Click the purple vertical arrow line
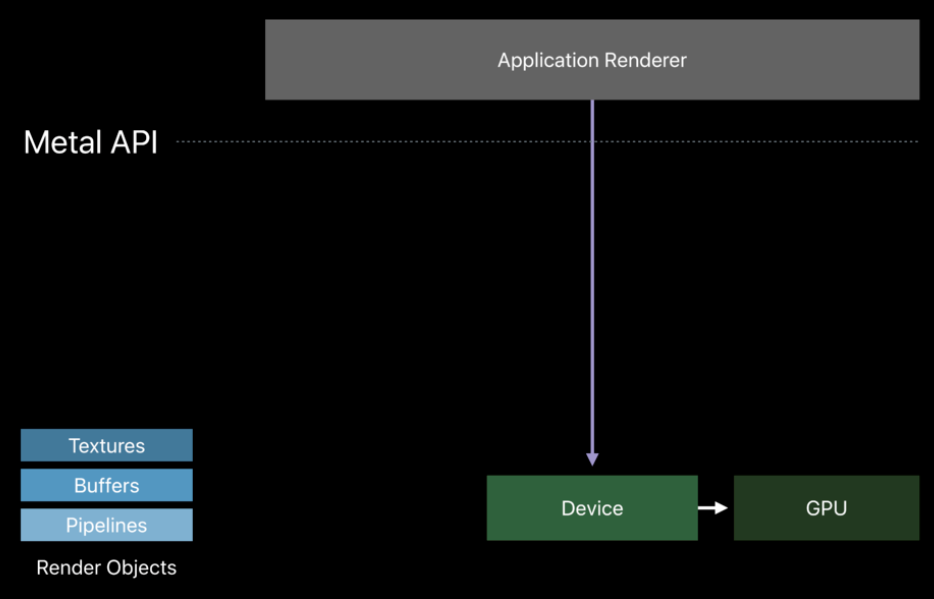 tap(592, 280)
